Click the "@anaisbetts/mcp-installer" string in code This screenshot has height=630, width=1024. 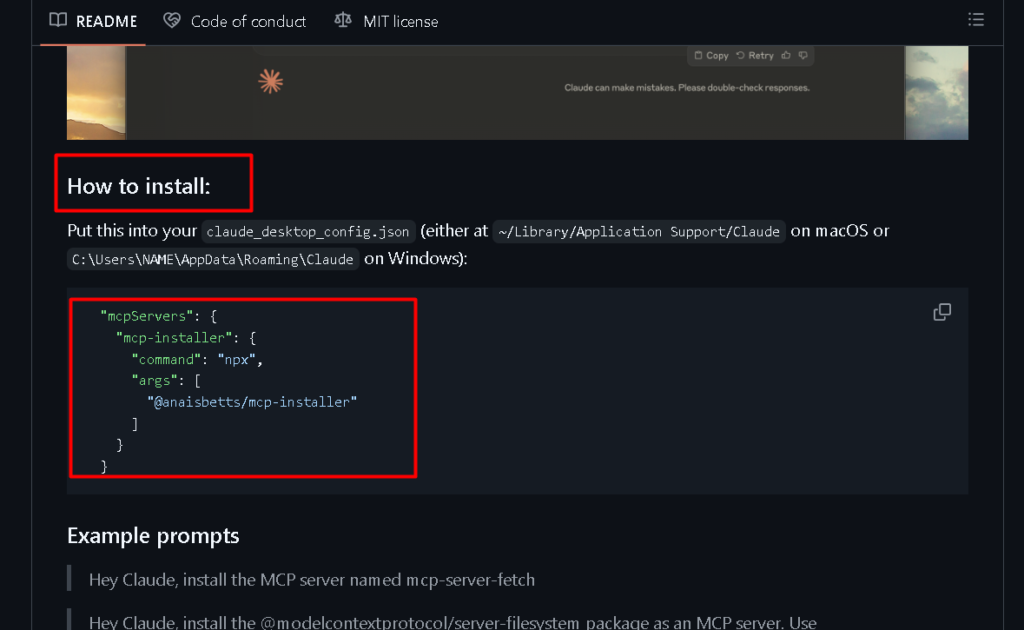(x=252, y=401)
